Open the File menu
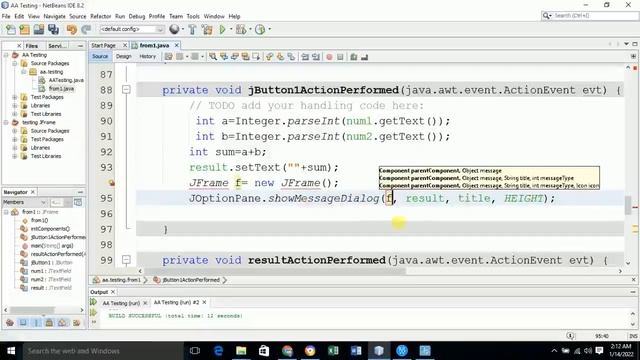Viewport: 640px width, 360px height. (x=6, y=16)
